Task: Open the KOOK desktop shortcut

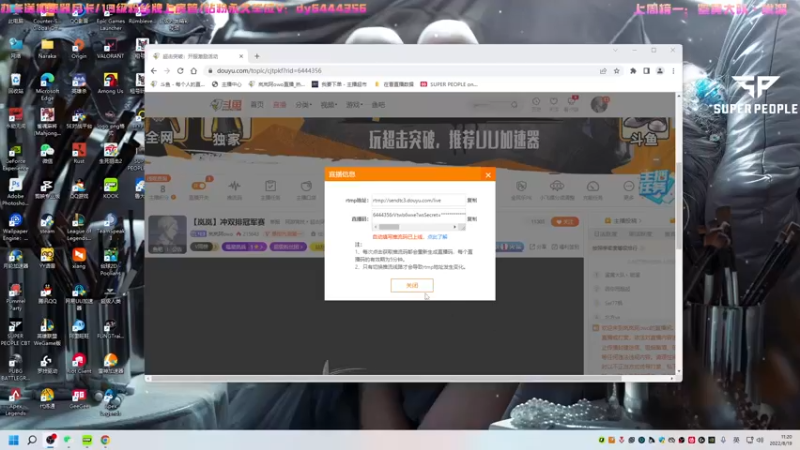Action: pos(110,189)
